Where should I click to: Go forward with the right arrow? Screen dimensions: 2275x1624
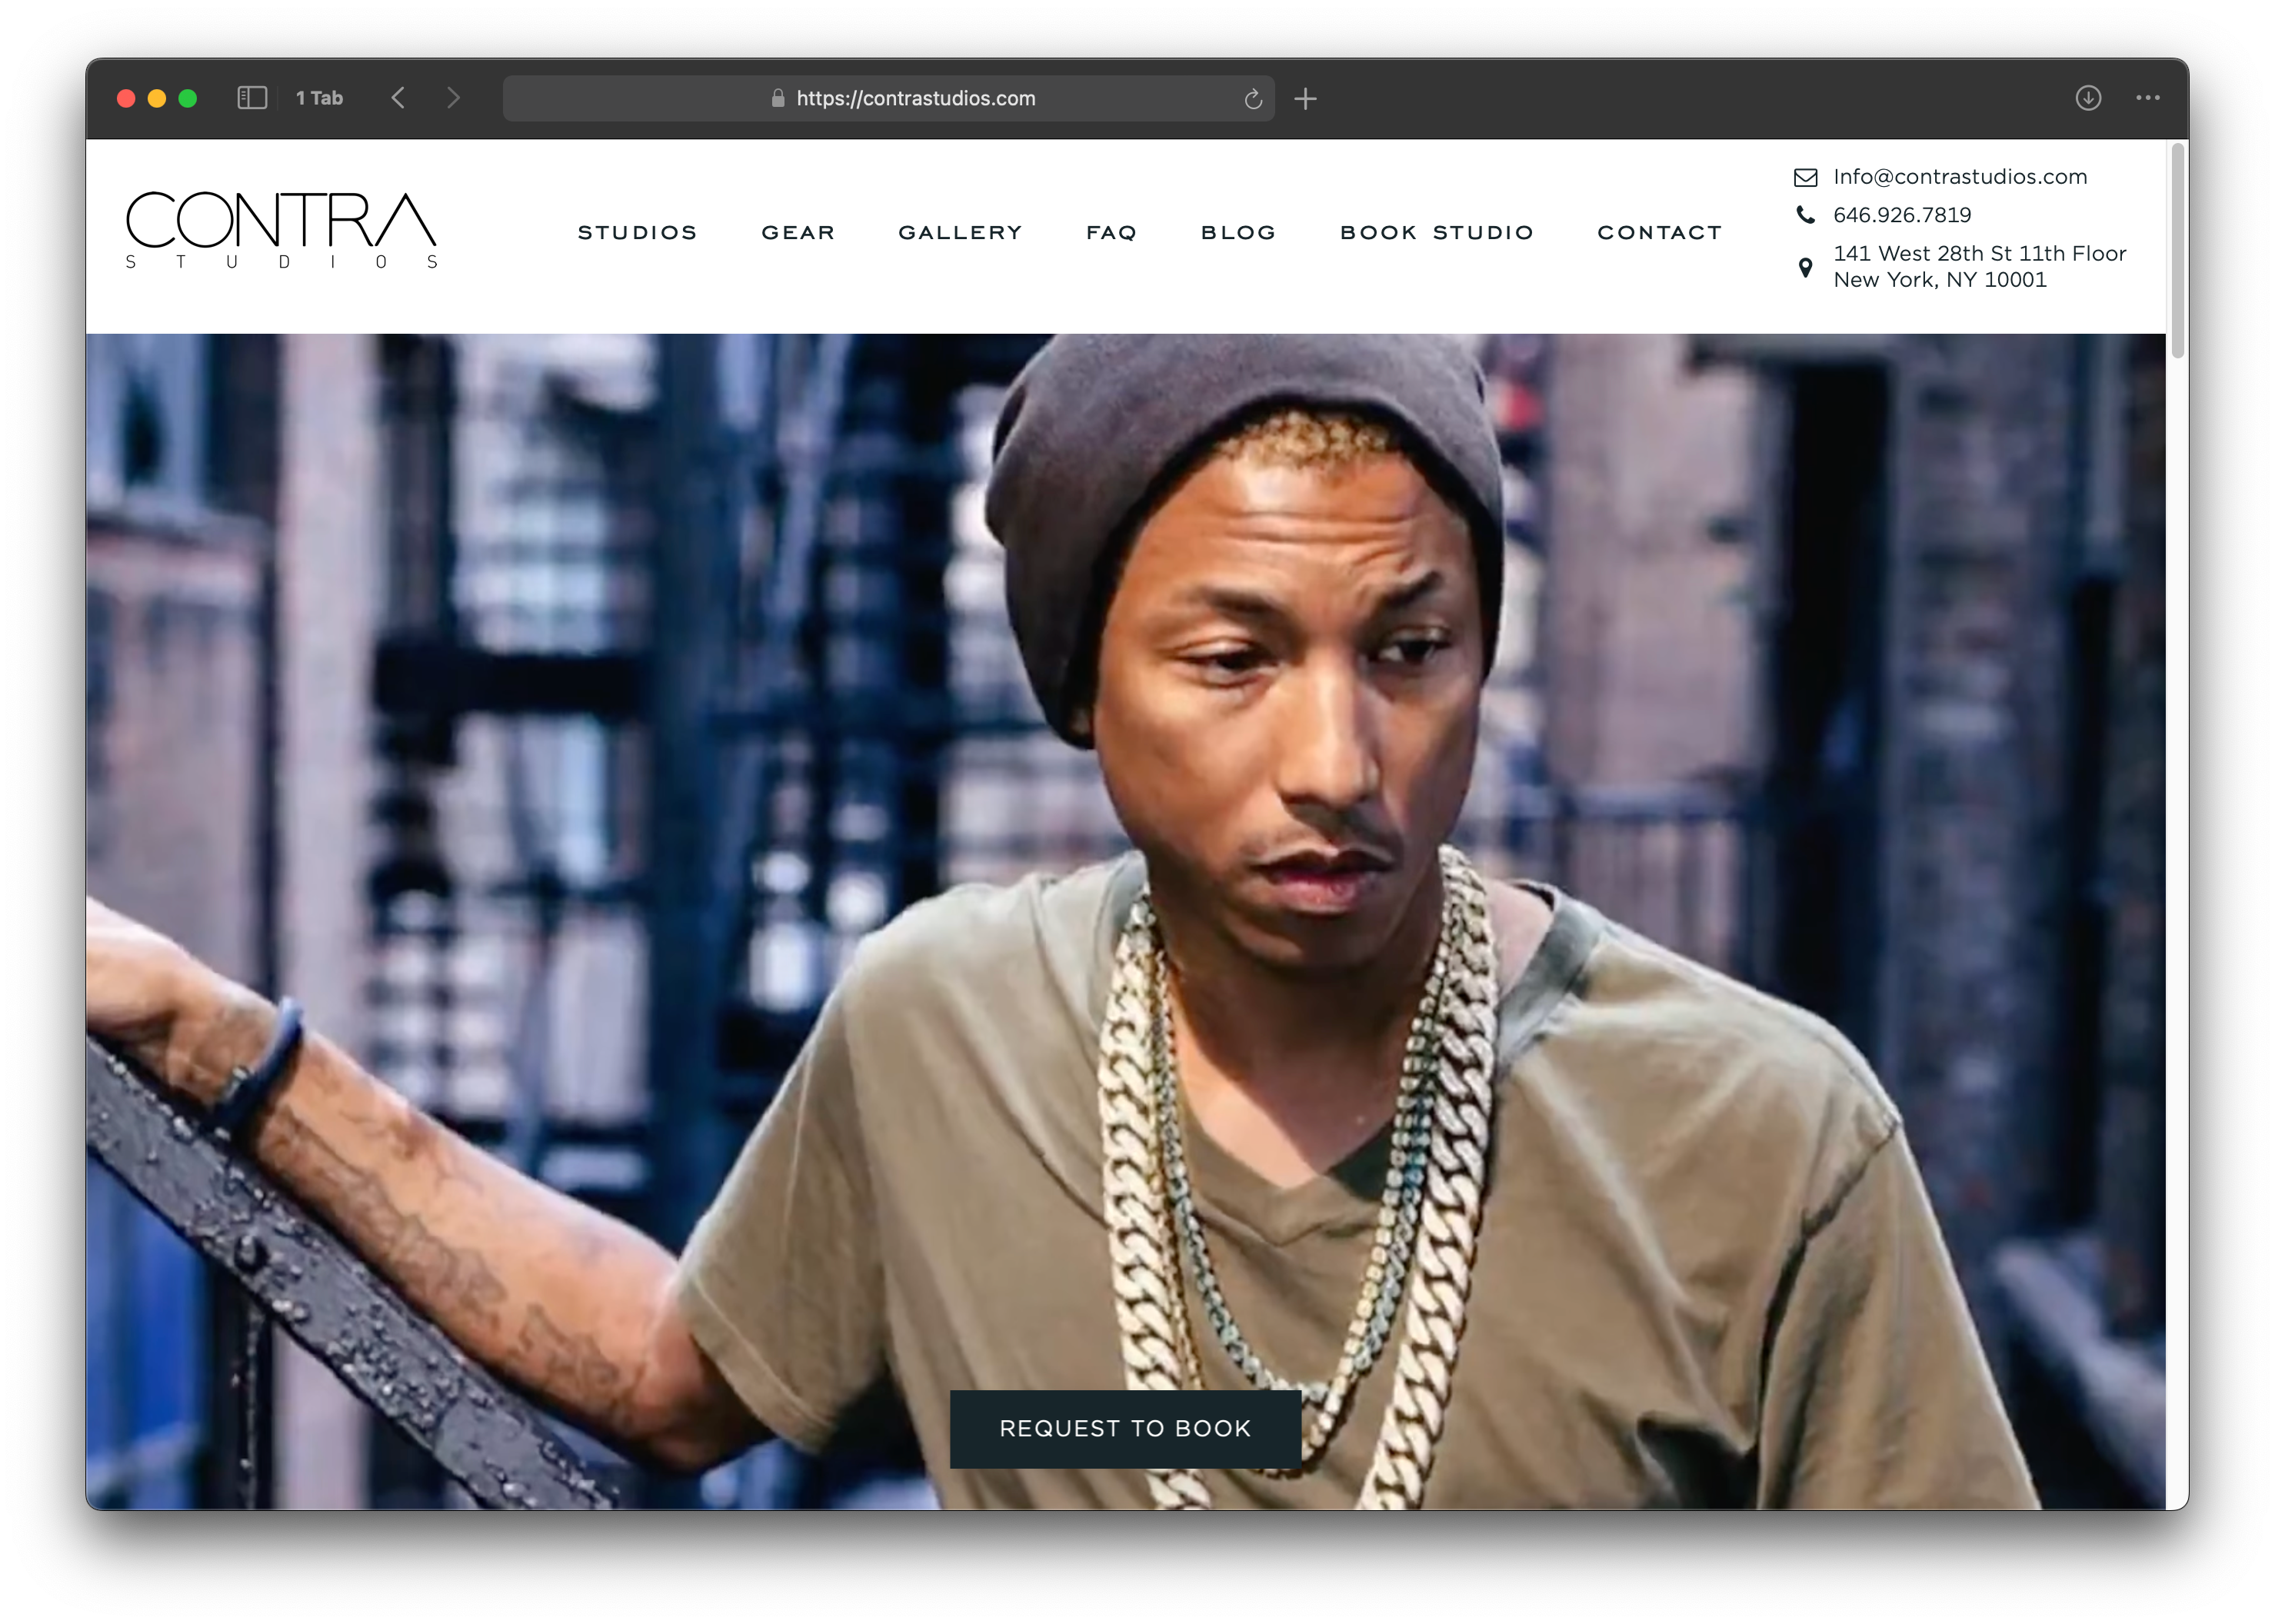point(454,98)
